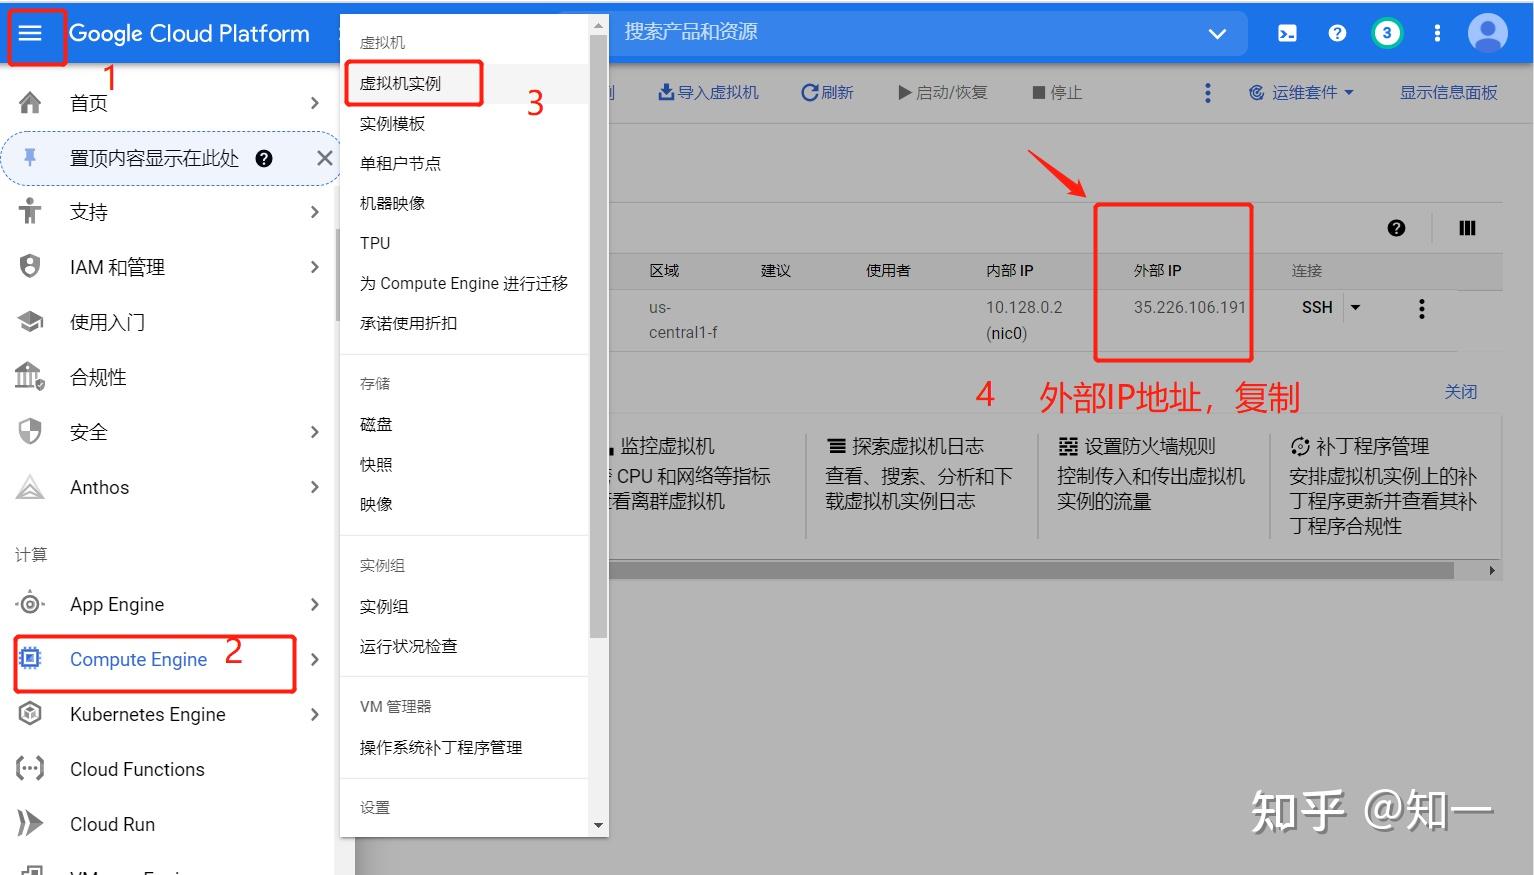Click the Anthos triangle icon
Screen dimensions: 1534x875
coord(30,487)
